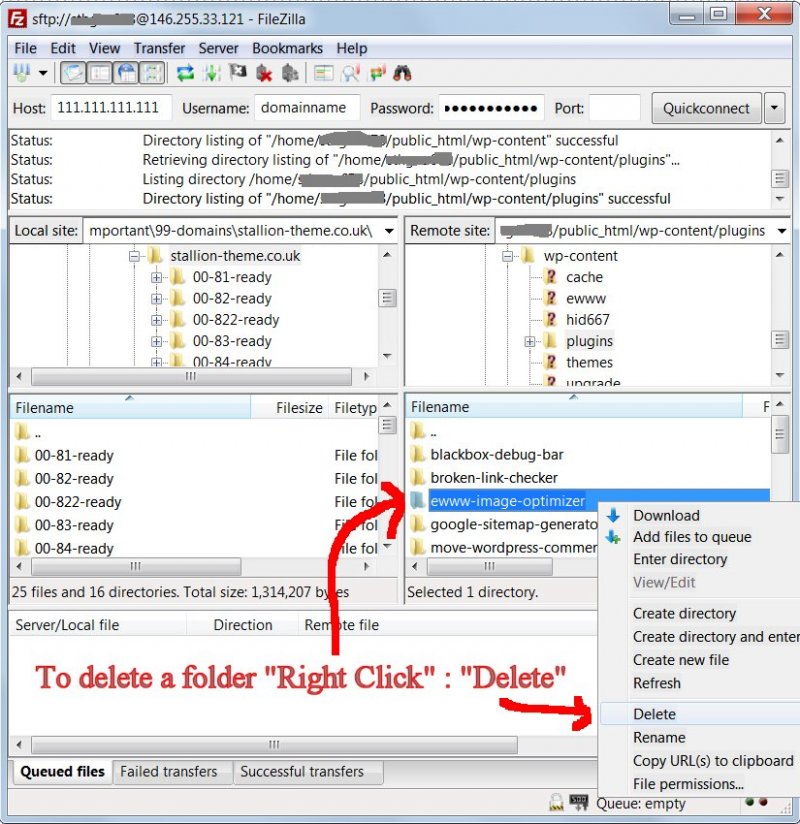Expand plugins folder in remote tree
The width and height of the screenshot is (800, 824).
[x=530, y=342]
